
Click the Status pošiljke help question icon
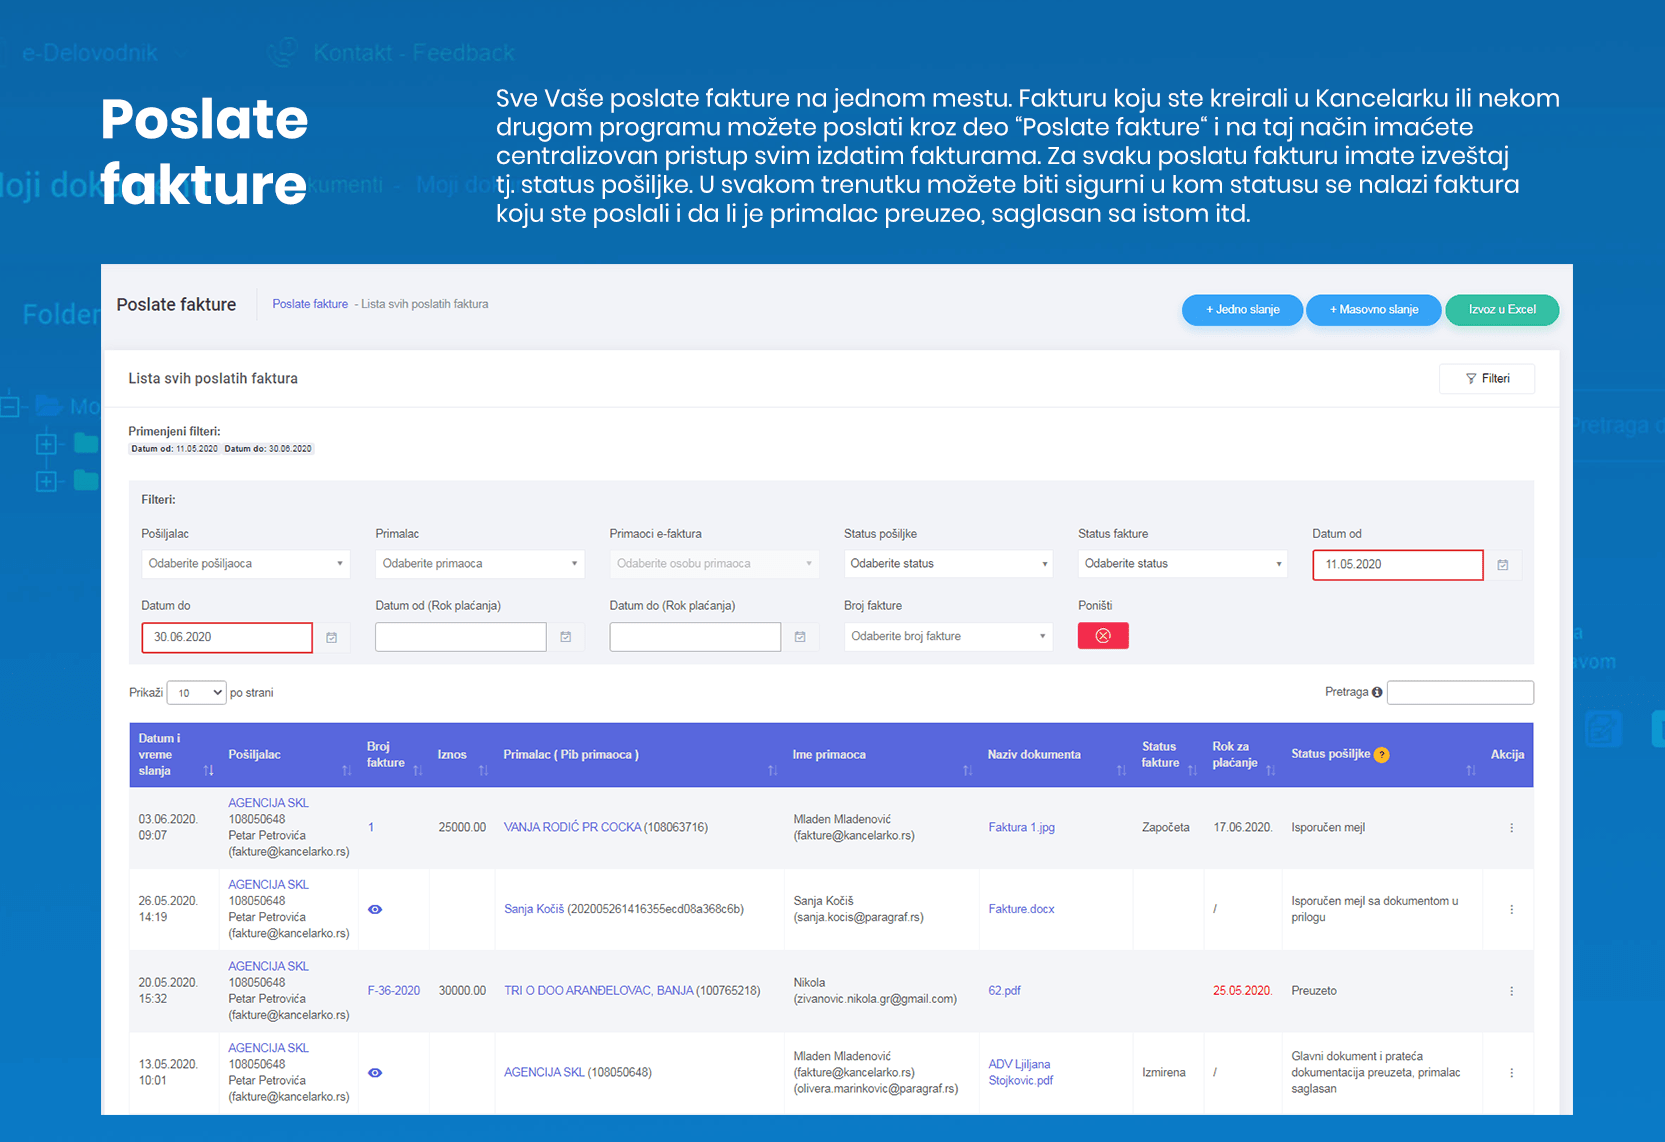coord(1382,755)
